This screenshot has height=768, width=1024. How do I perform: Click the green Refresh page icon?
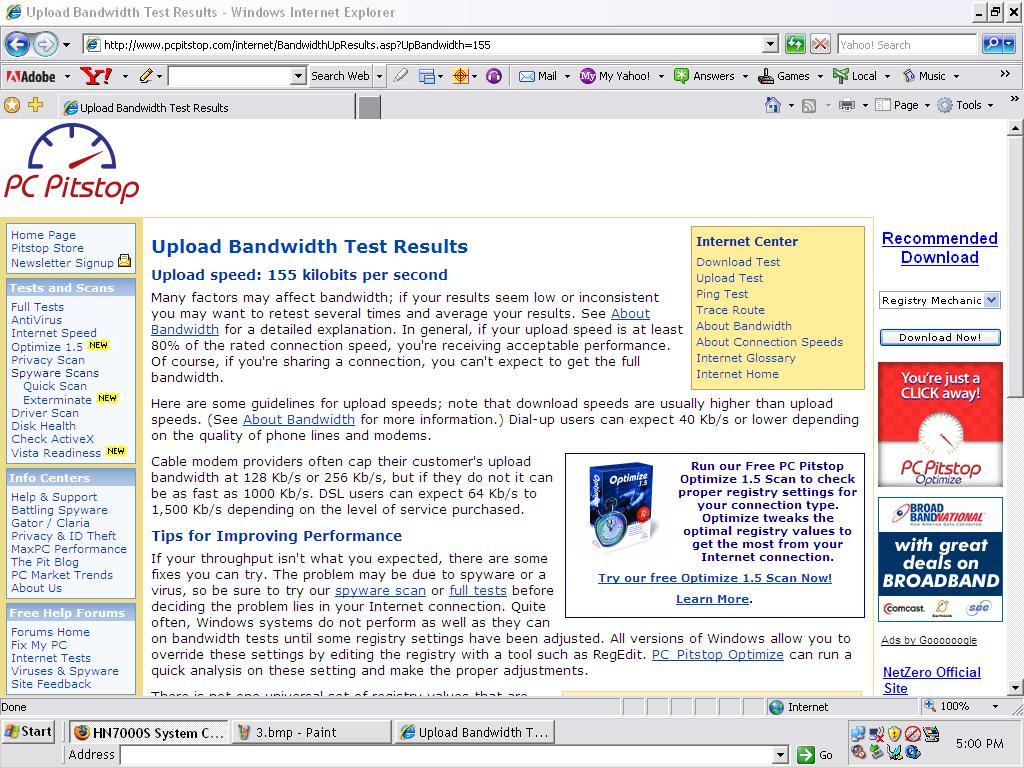pos(795,44)
